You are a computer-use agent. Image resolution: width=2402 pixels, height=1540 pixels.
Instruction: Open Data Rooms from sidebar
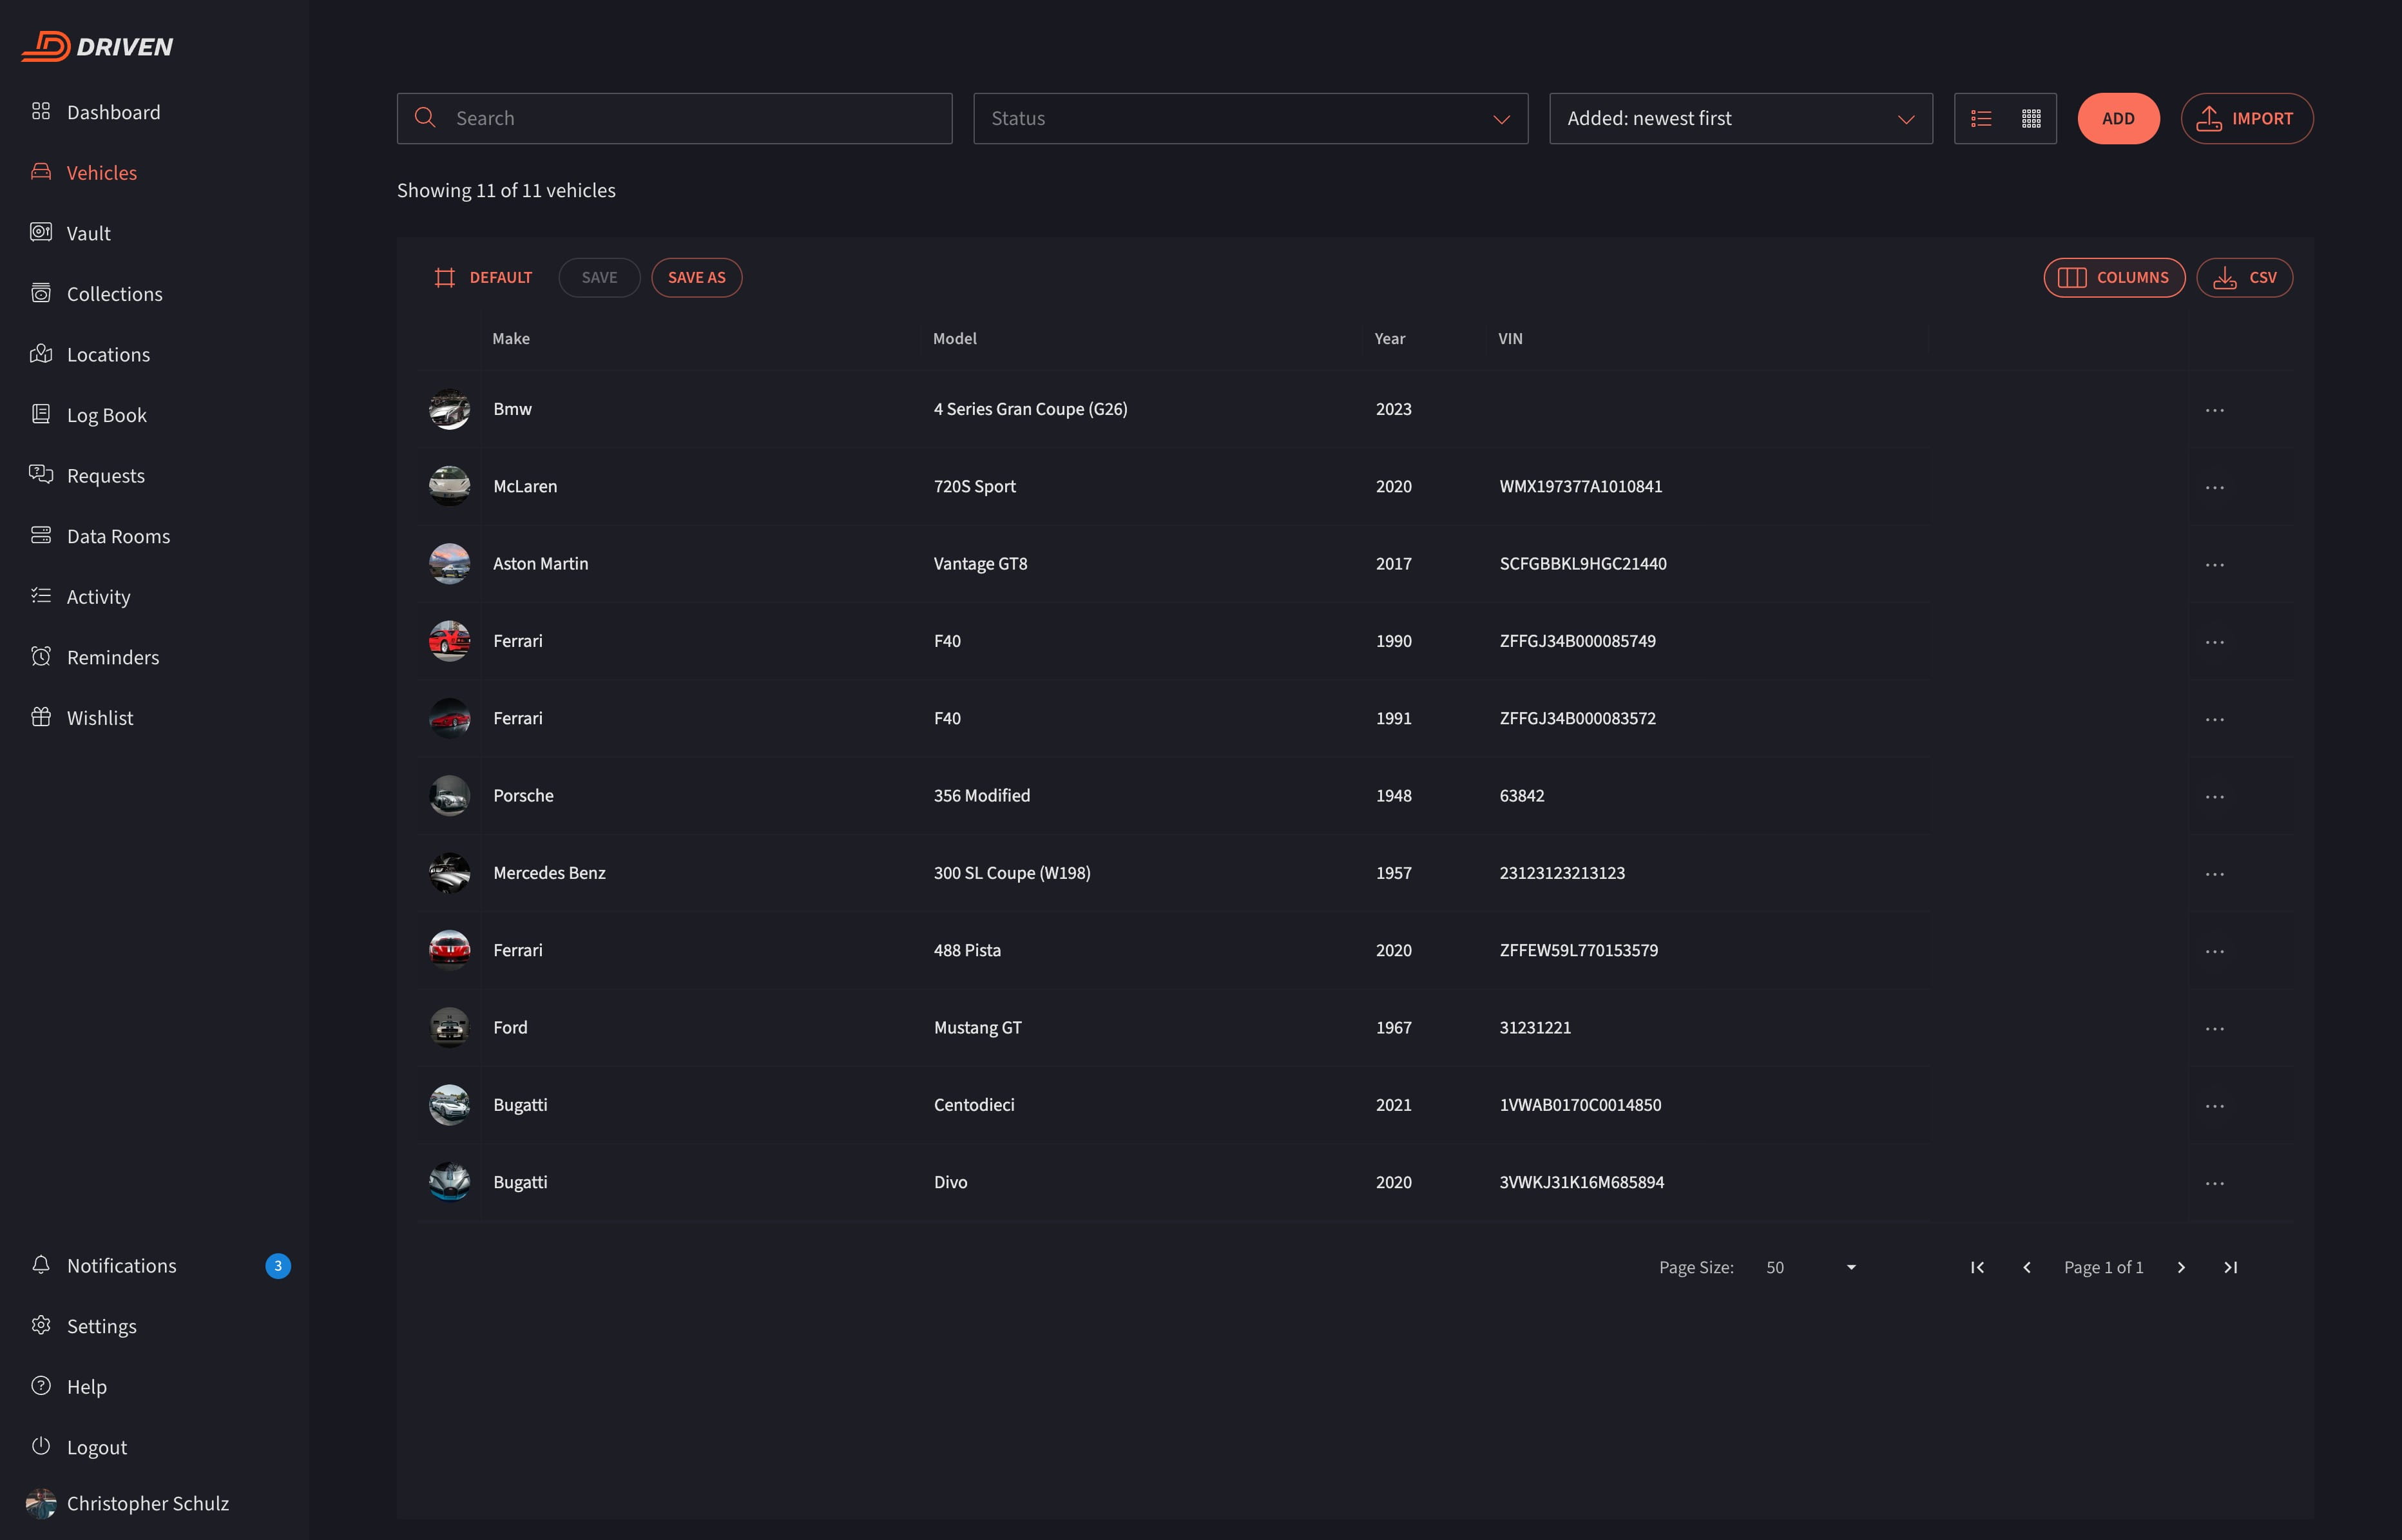(118, 536)
